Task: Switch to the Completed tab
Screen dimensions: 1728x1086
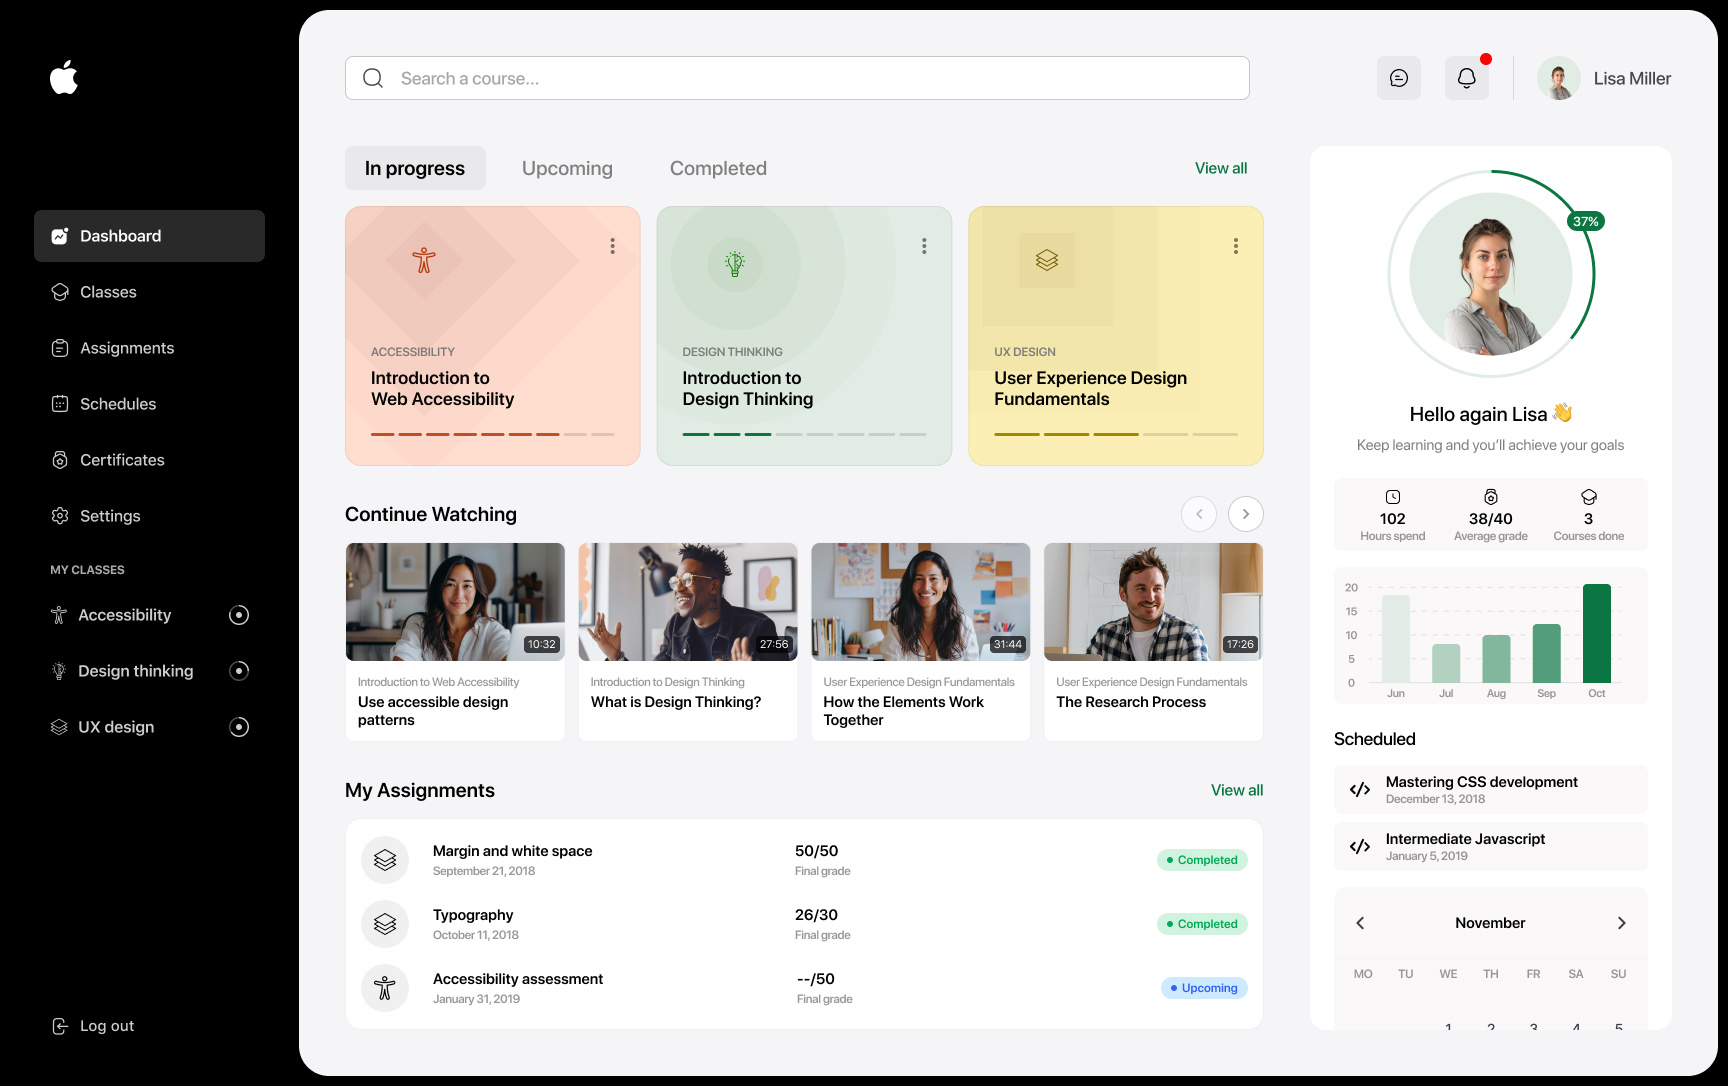Action: coord(717,168)
